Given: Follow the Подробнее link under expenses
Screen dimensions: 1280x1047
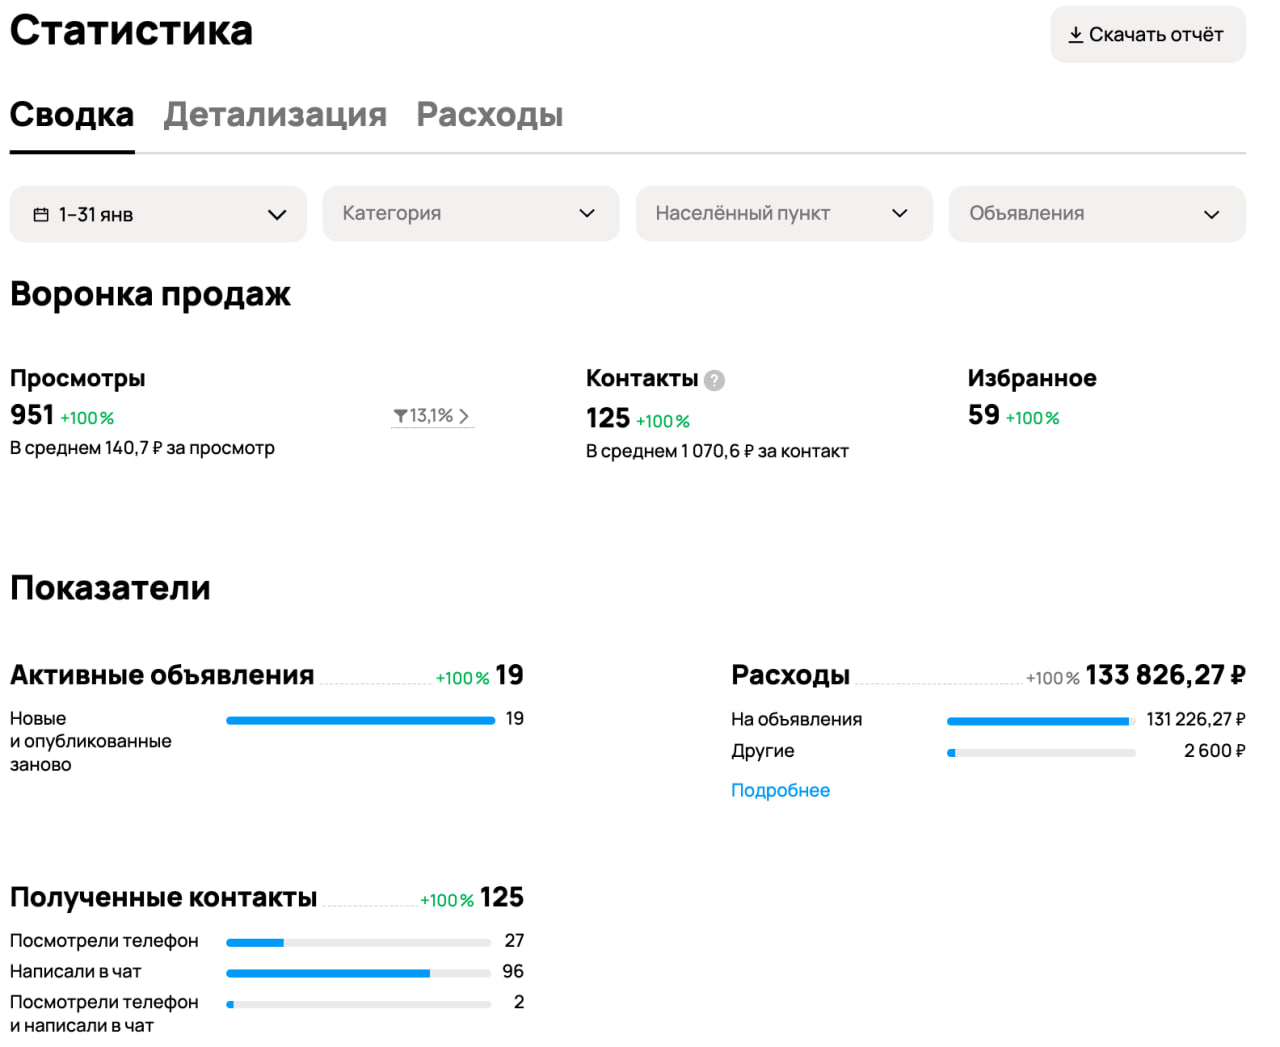Looking at the screenshot, I should tap(780, 790).
